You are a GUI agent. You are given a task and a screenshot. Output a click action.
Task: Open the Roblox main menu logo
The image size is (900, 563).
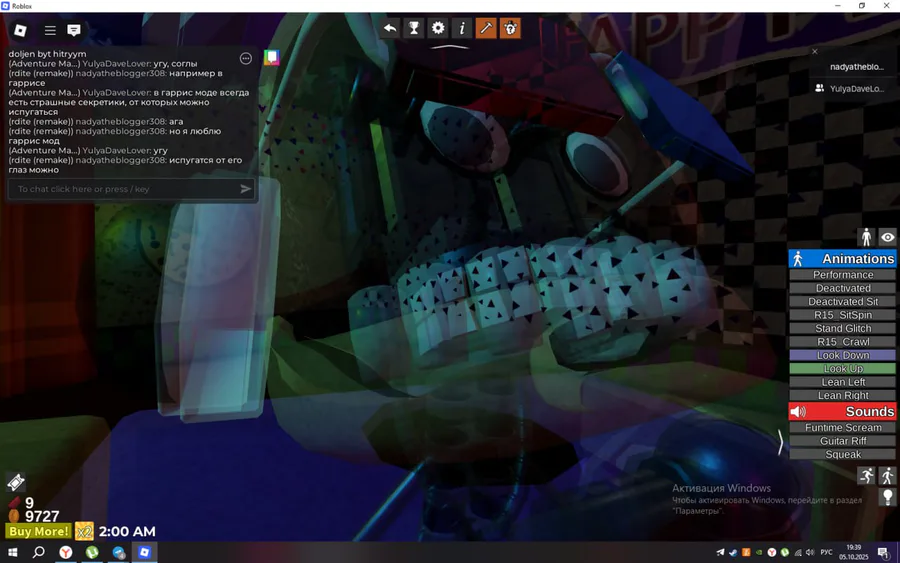point(20,30)
